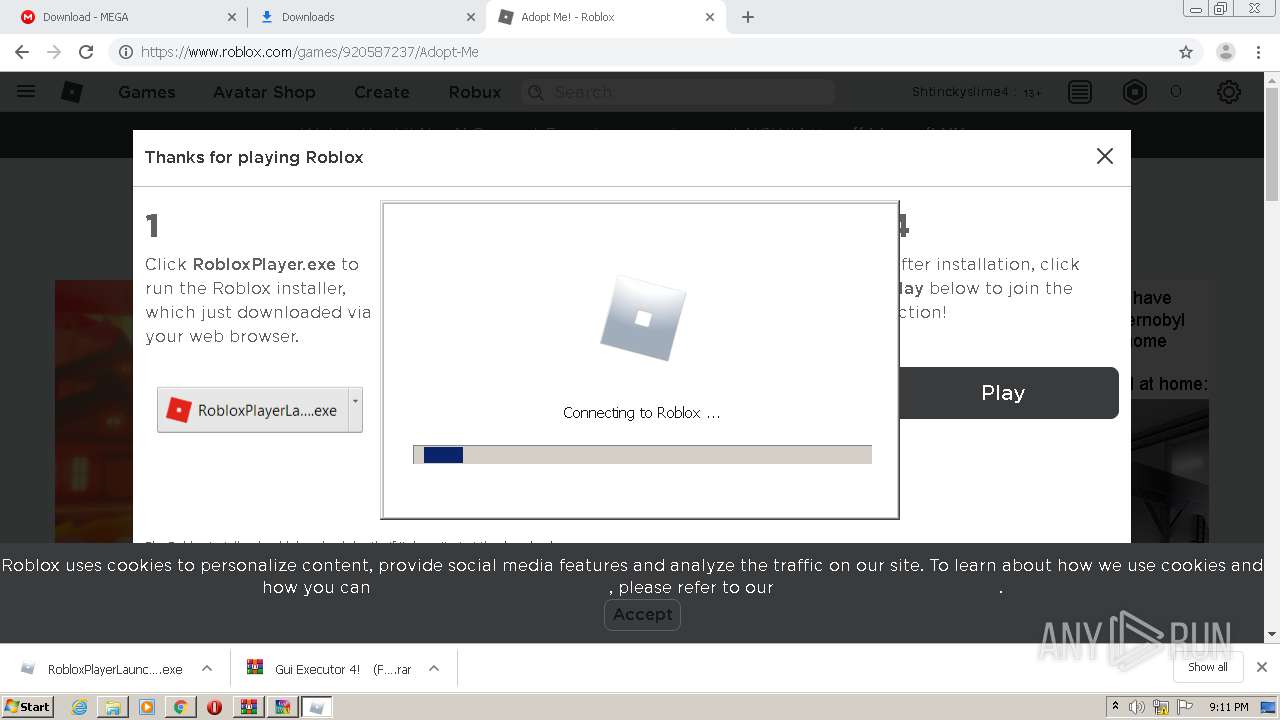Click the volume speaker tray icon
The image size is (1280, 720).
click(1137, 707)
